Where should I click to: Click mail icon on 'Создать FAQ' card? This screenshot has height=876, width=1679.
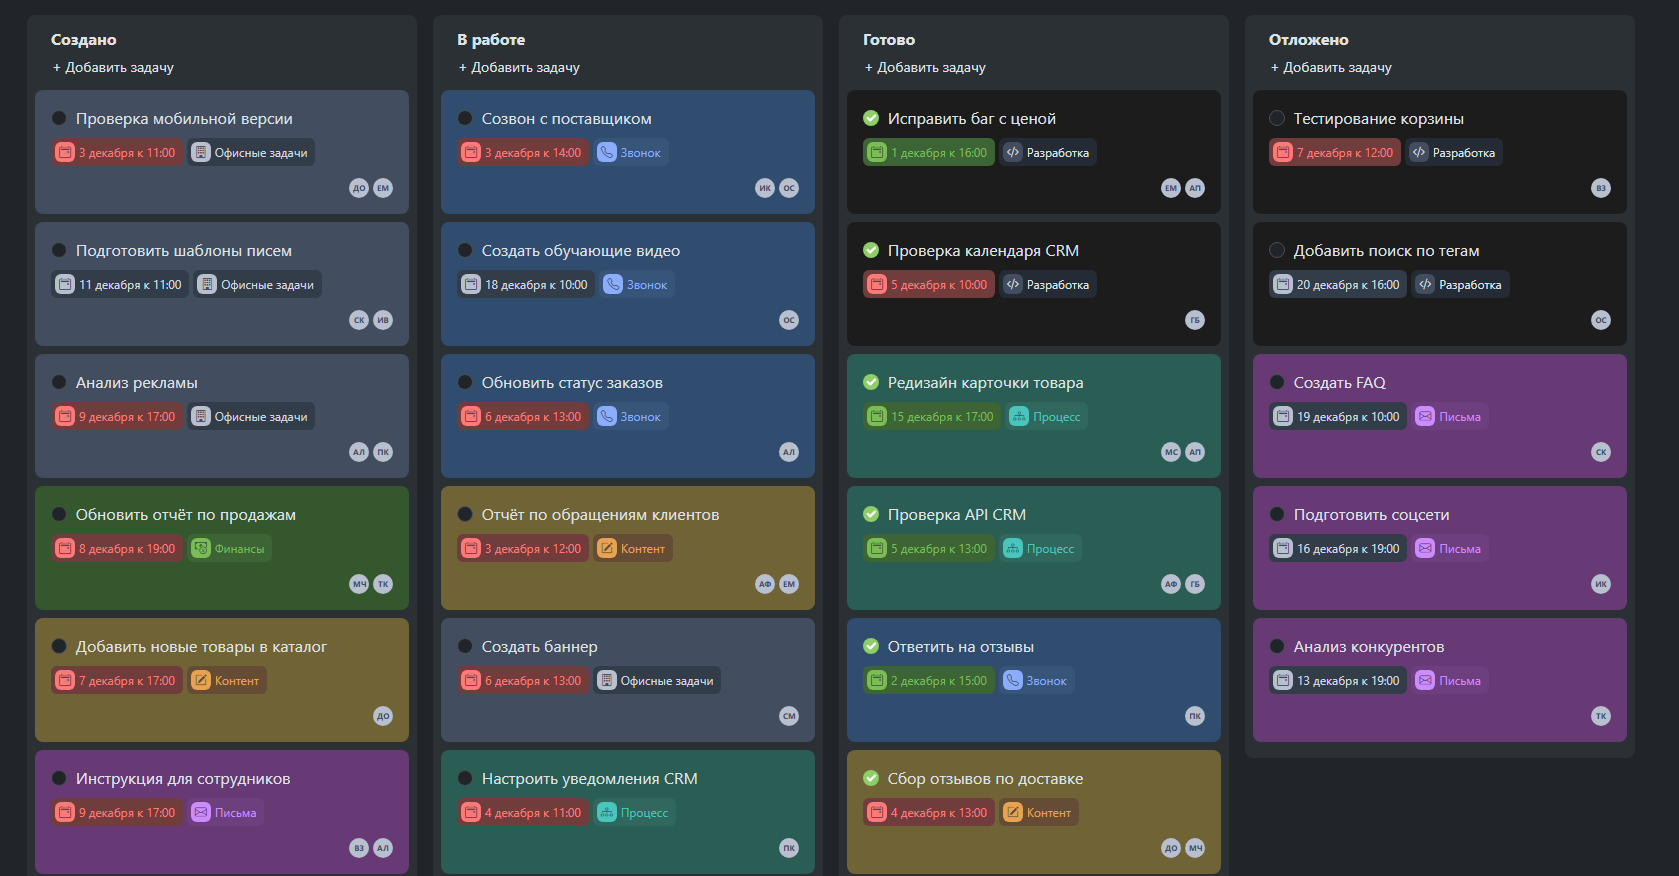coord(1425,417)
